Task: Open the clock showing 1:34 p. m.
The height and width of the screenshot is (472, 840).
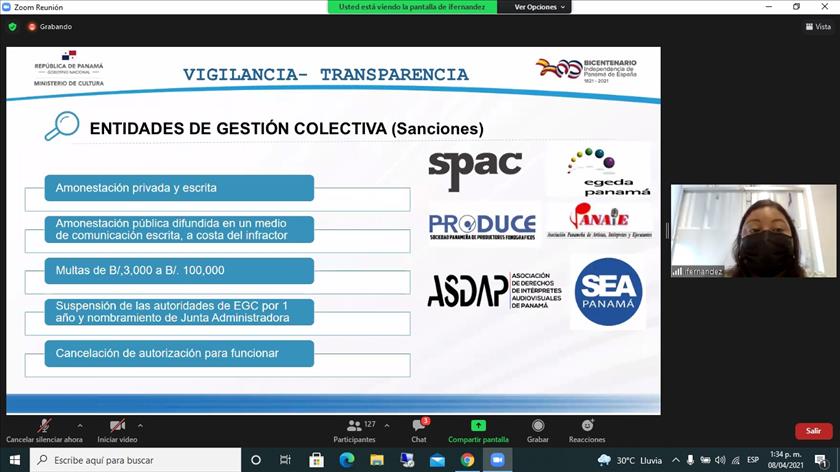Action: (785, 460)
